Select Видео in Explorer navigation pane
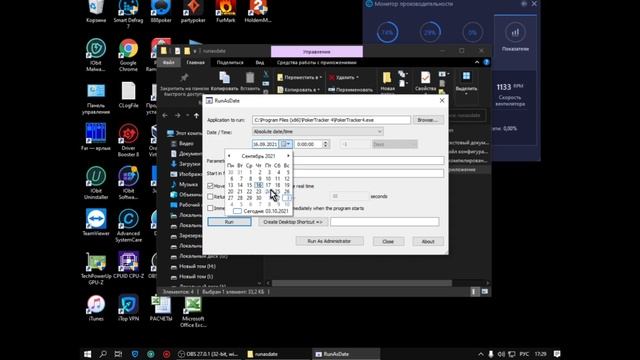Screen dimensions: 640x360 [x=186, y=143]
